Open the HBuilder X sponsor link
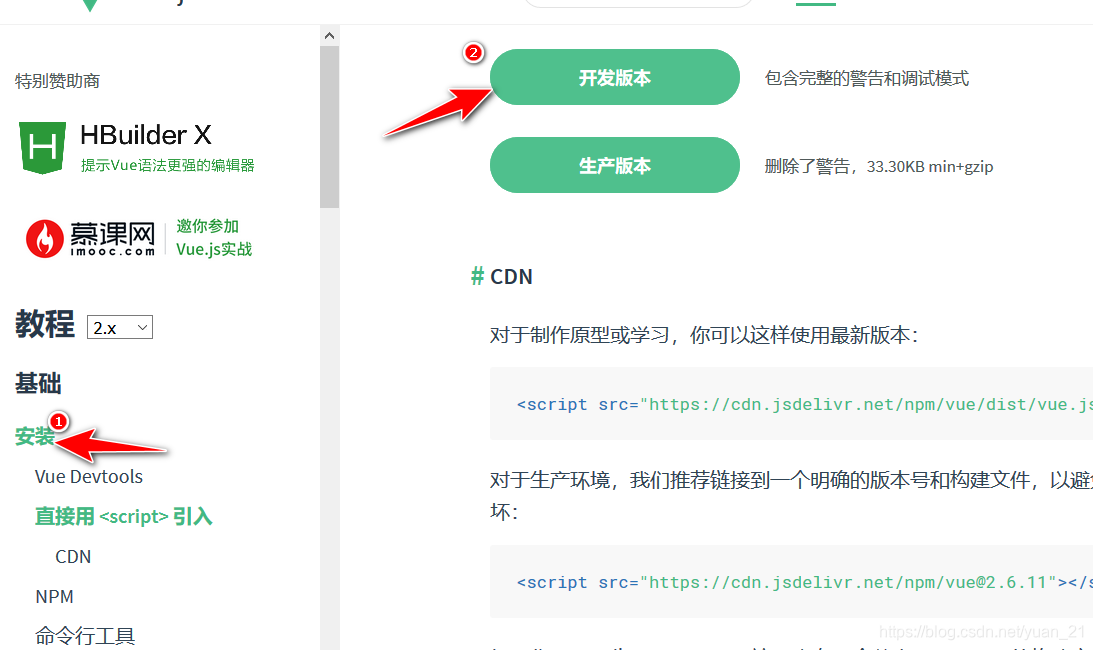Viewport: 1093px width, 650px height. click(137, 148)
